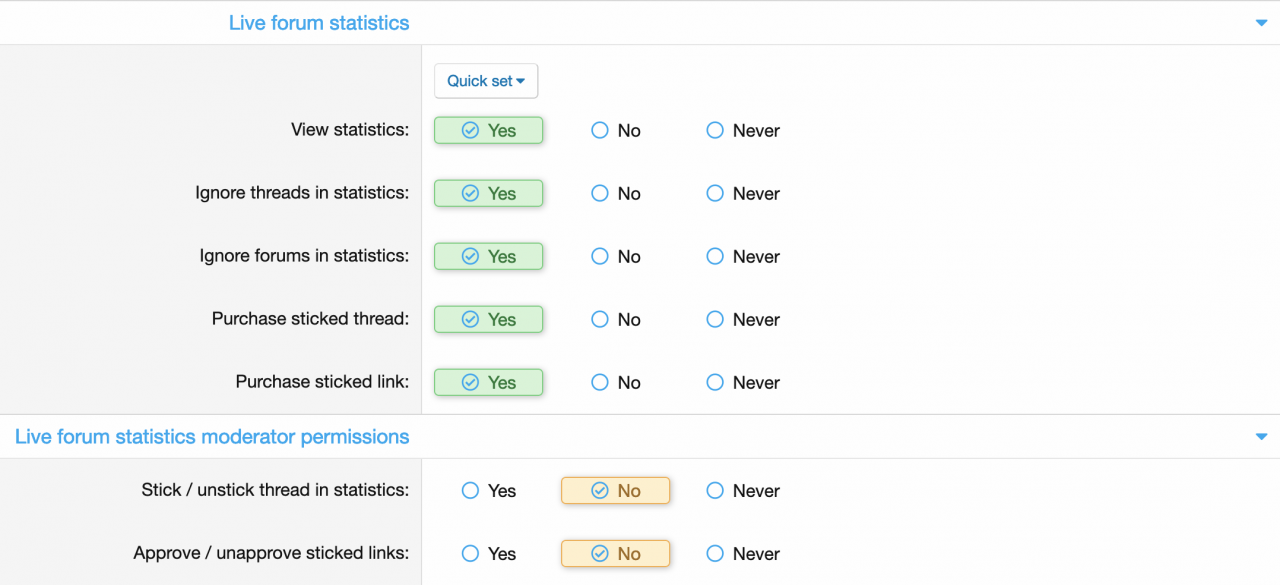Select Yes for View statistics
This screenshot has width=1280, height=585.
point(488,131)
